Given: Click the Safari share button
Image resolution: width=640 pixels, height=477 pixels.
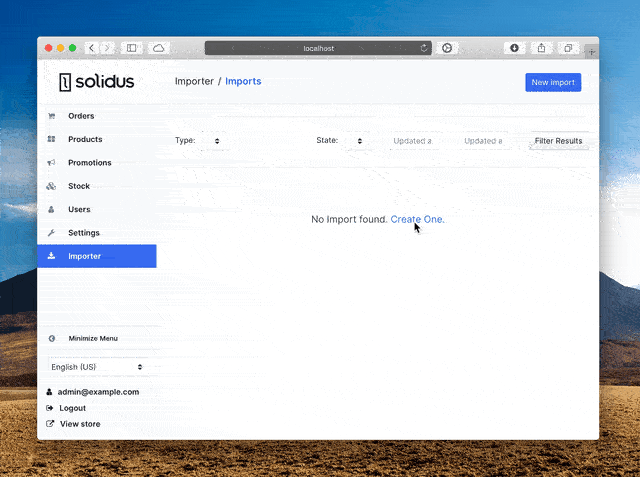Looking at the screenshot, I should (541, 48).
